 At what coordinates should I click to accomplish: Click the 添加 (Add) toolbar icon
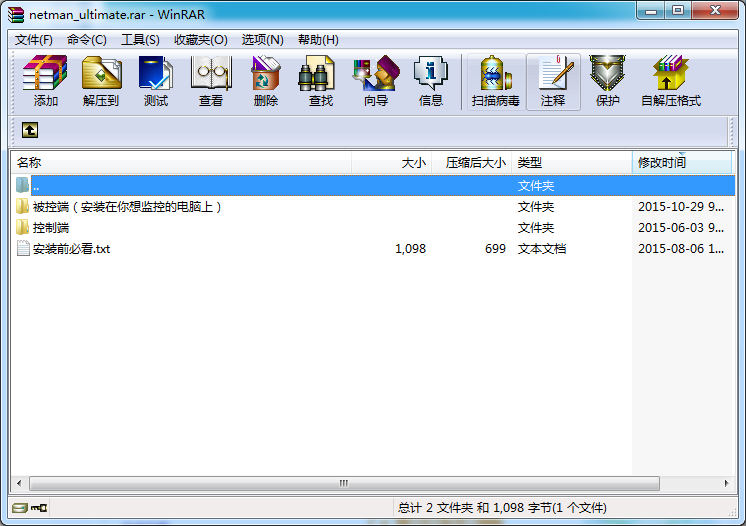(x=45, y=81)
